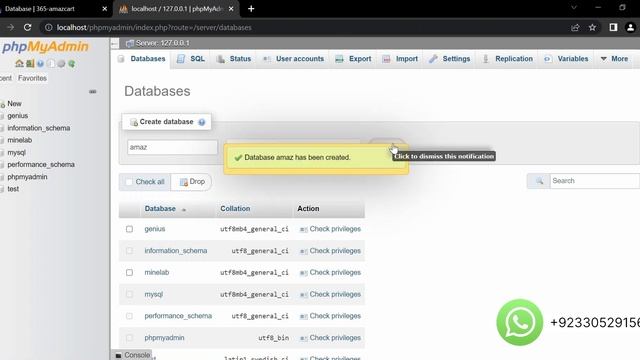
Task: Open mysql database link in table
Action: [153, 294]
